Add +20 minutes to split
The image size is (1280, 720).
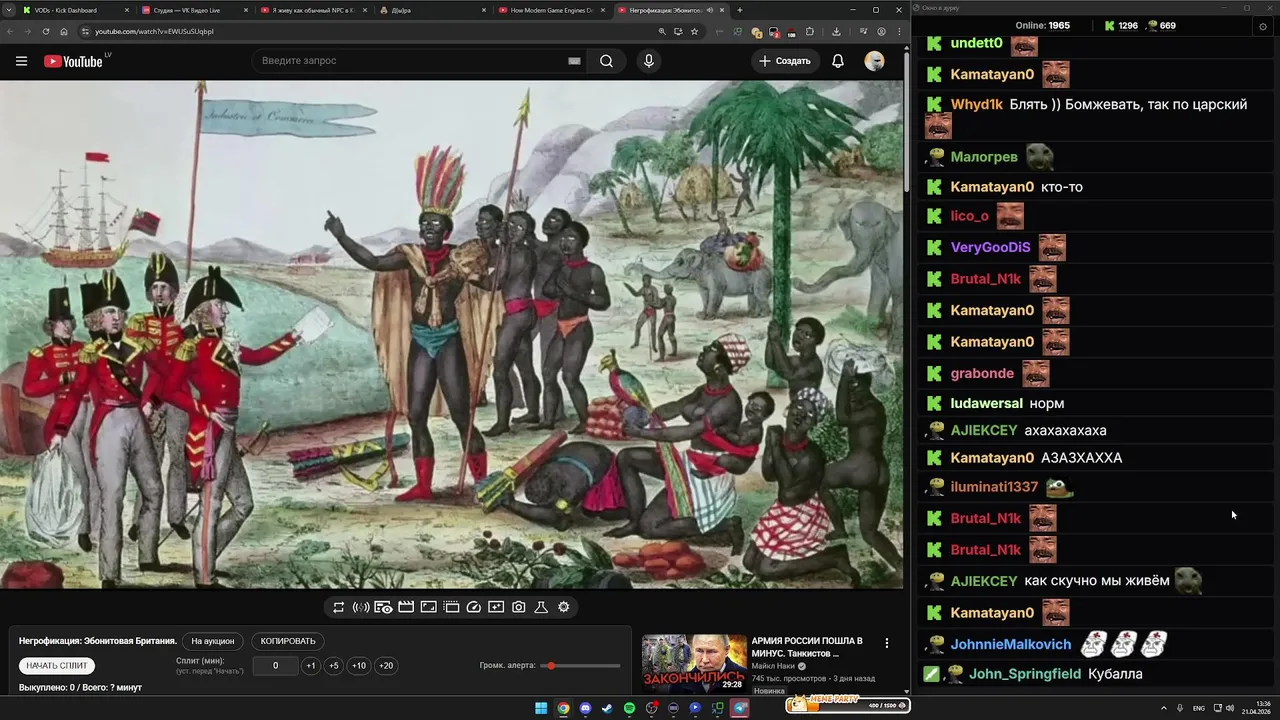pos(386,666)
